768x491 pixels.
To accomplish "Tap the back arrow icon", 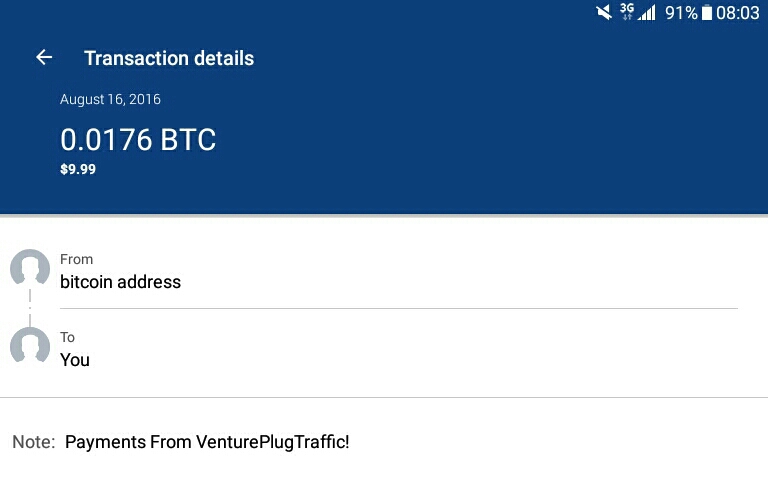I will coord(44,58).
